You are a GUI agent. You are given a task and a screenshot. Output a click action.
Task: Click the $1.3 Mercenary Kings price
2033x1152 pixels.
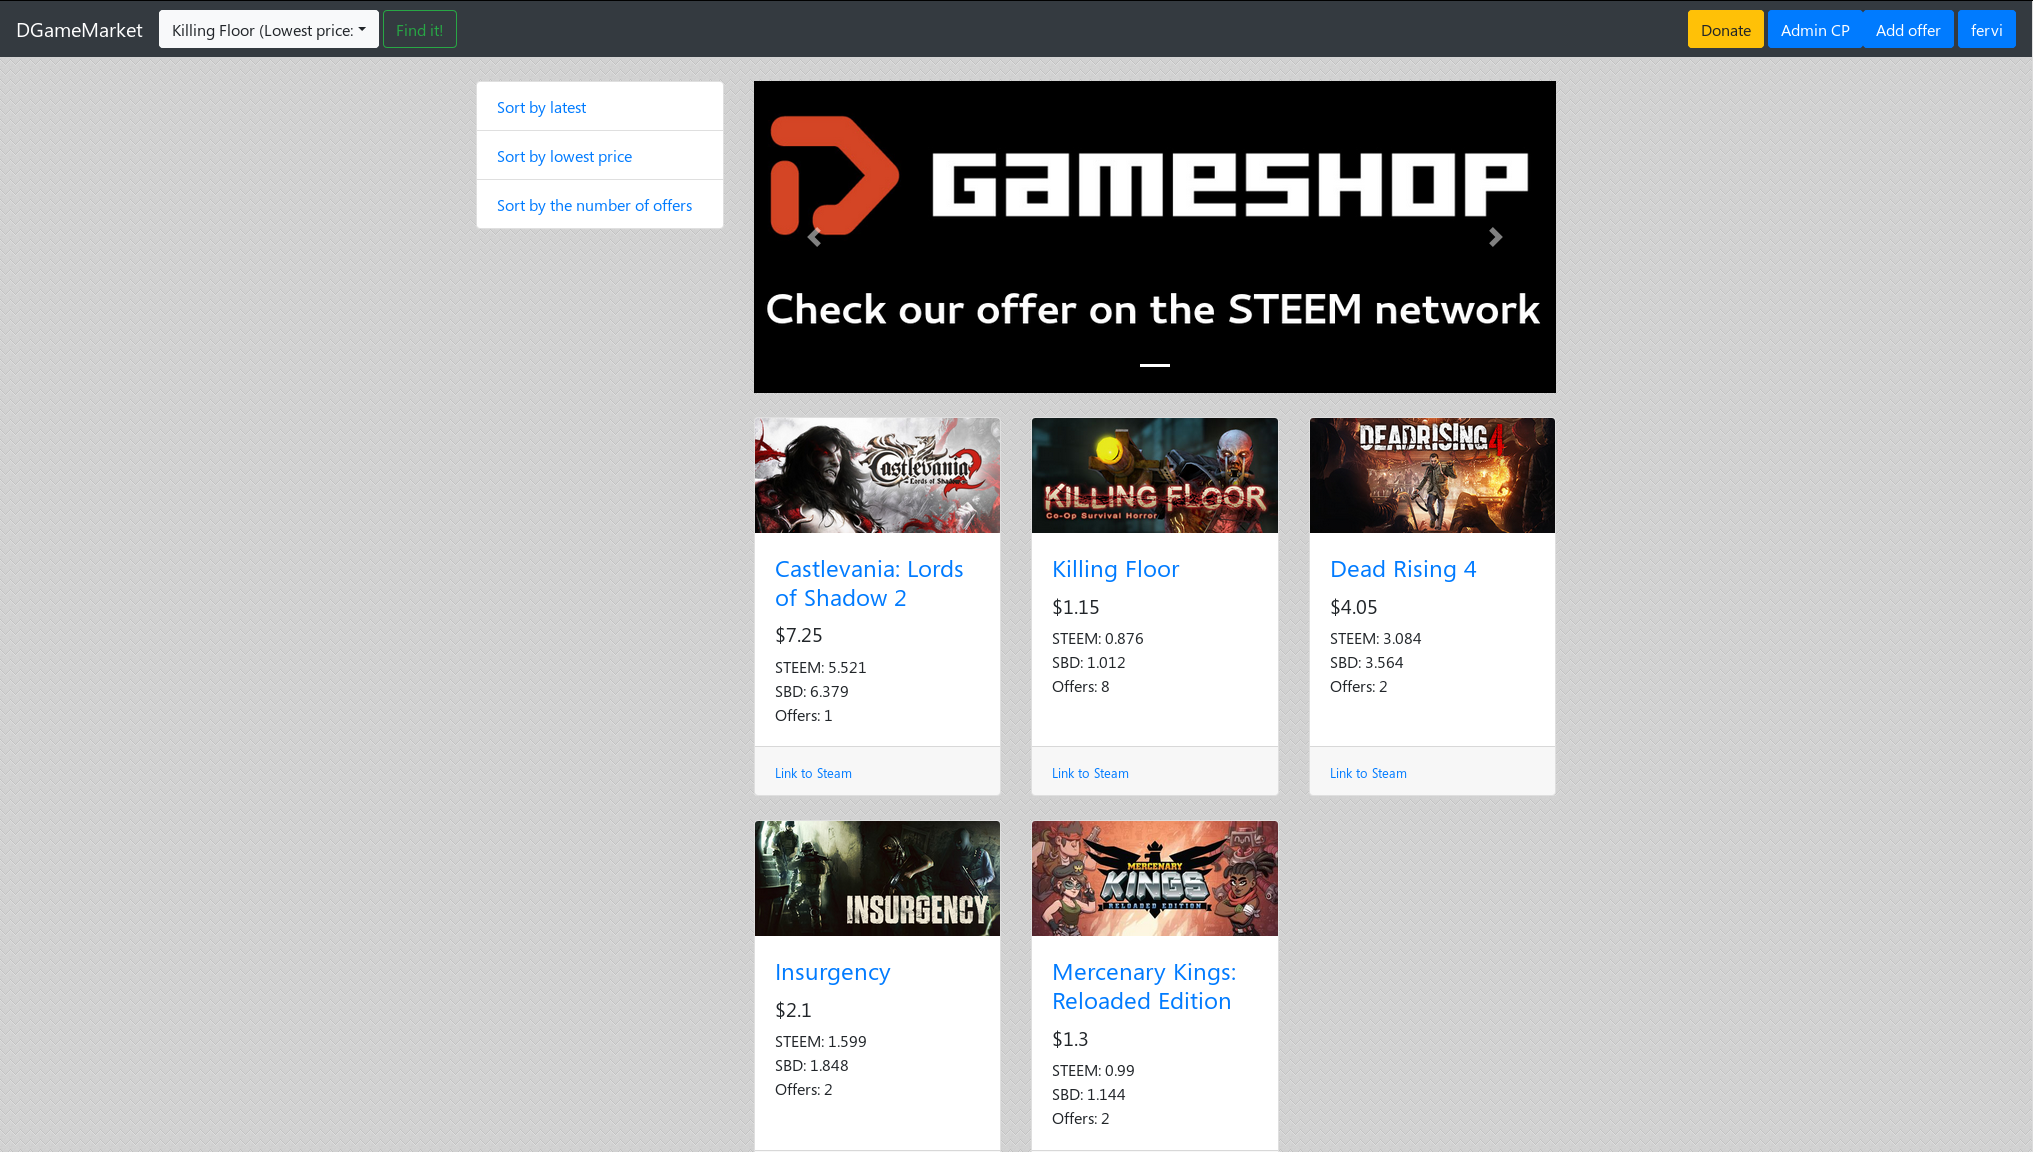[1070, 1039]
